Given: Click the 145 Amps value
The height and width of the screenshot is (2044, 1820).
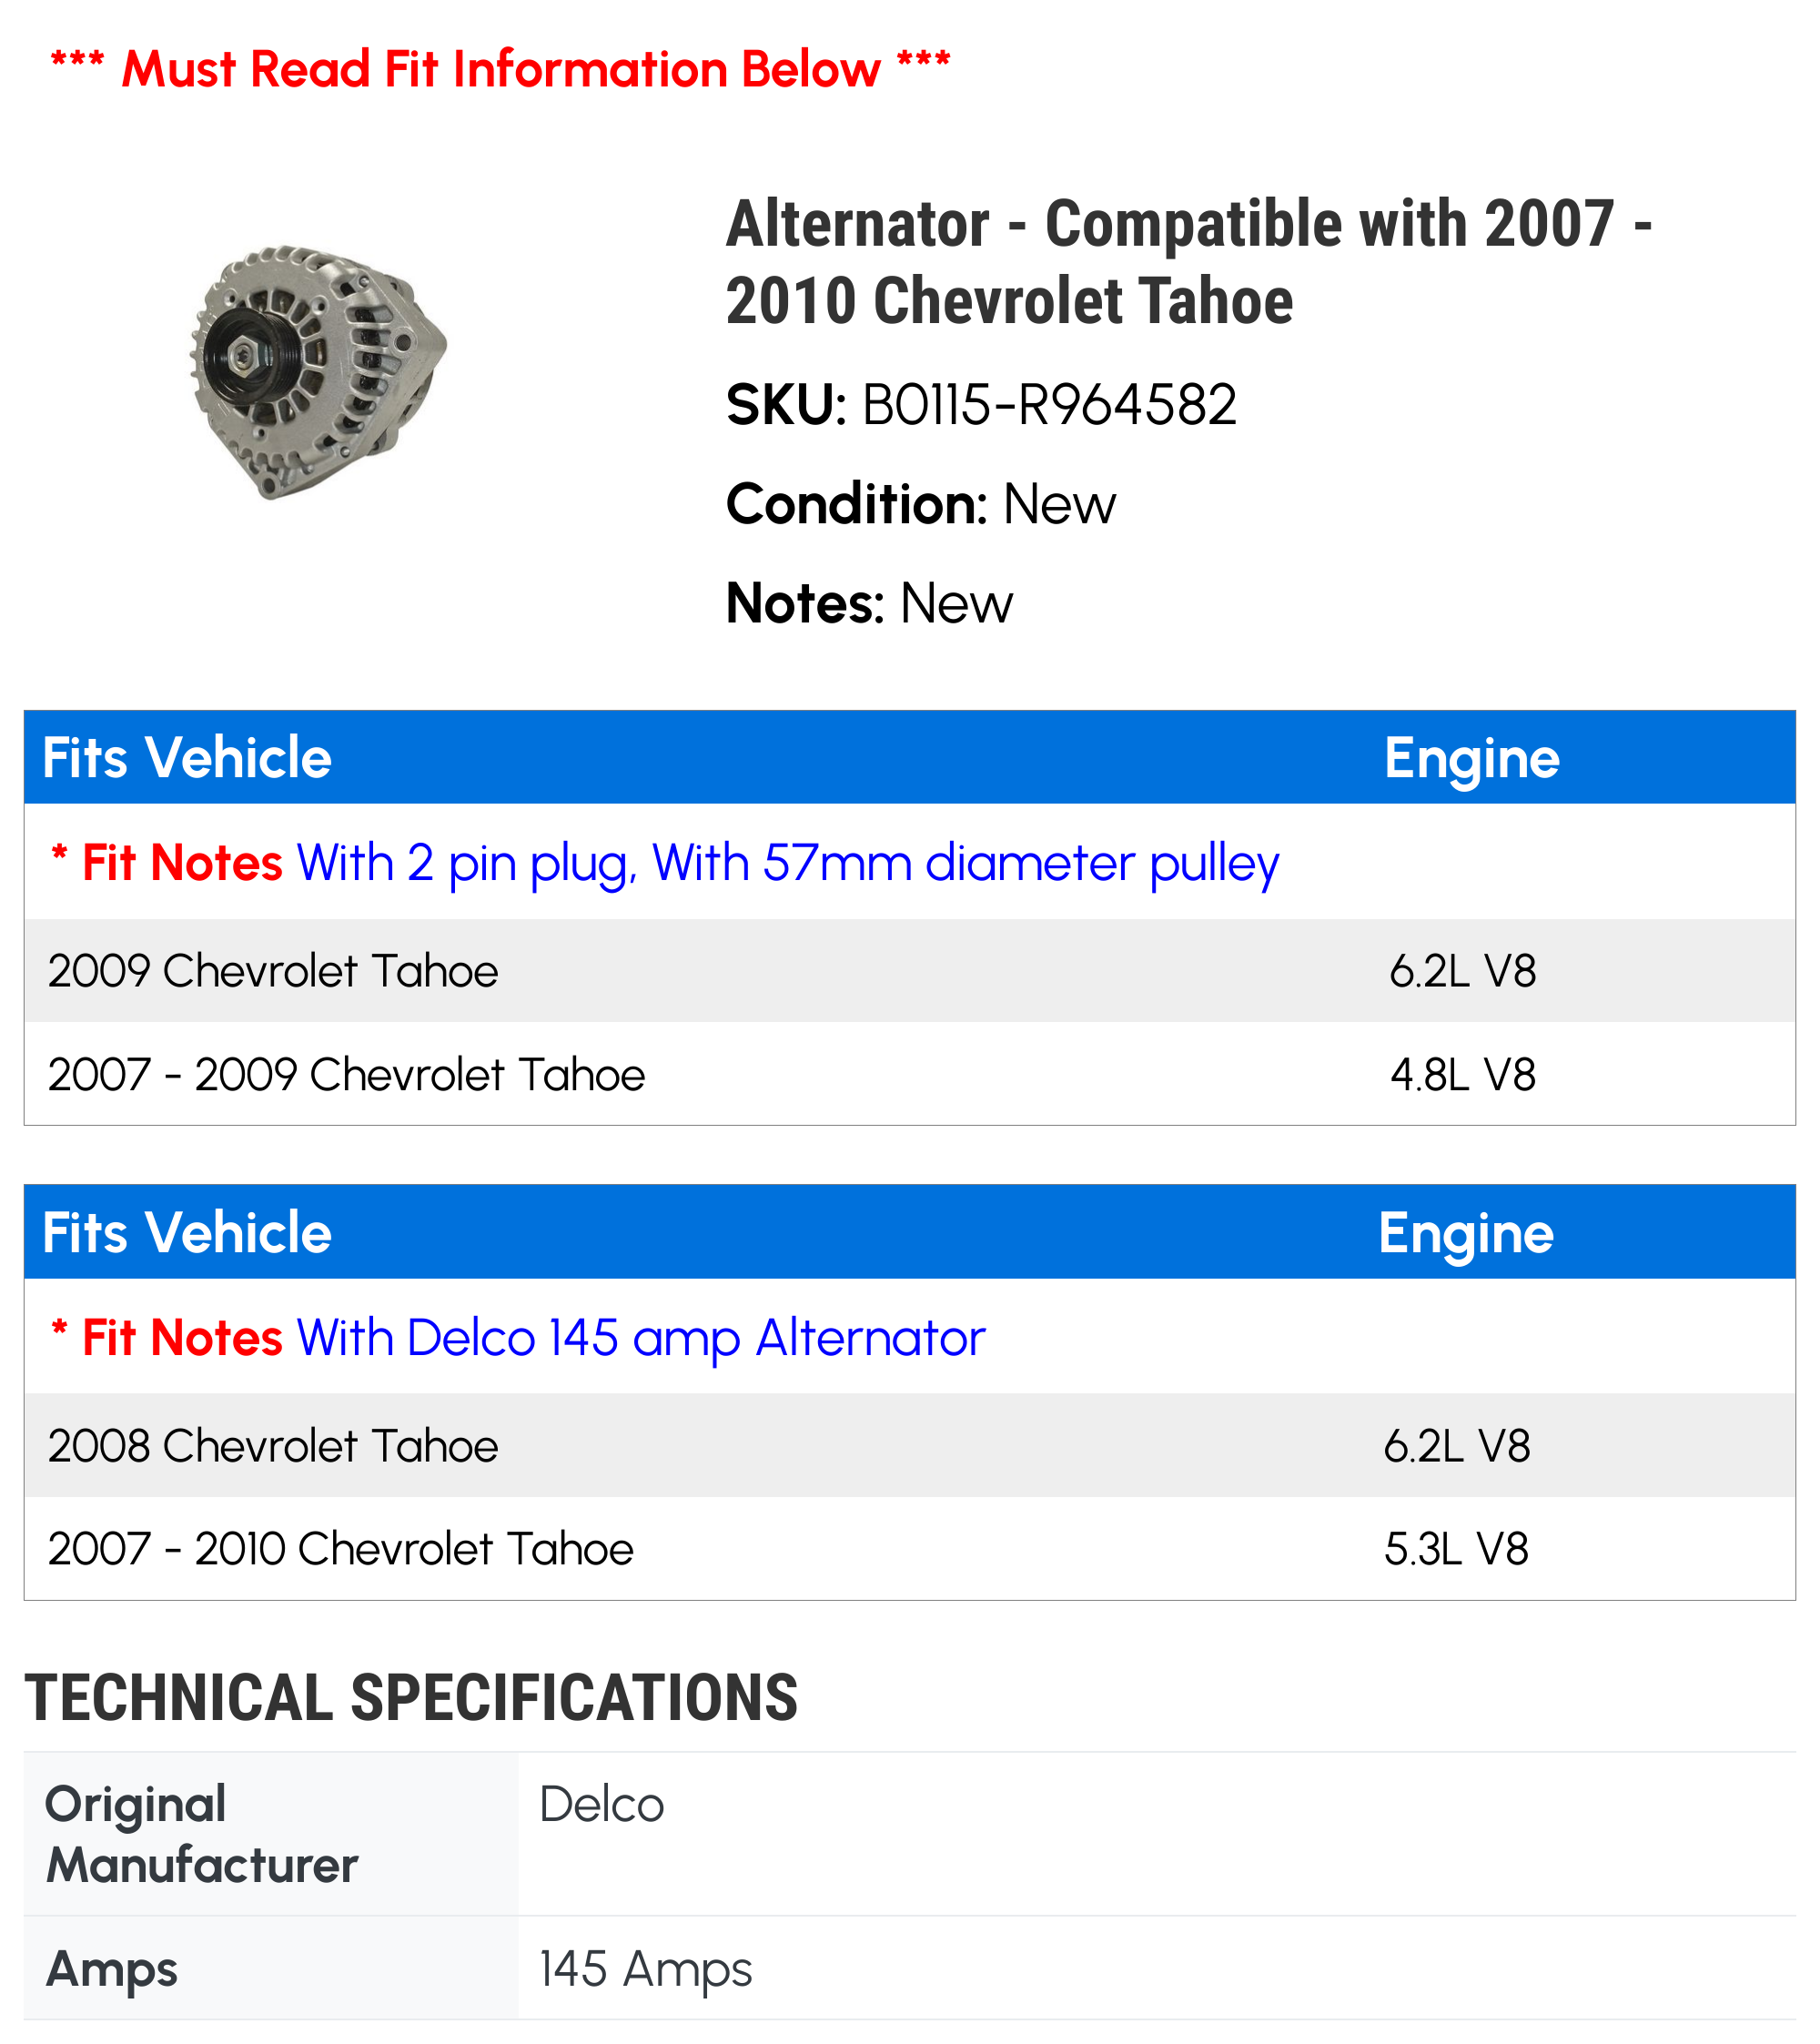Looking at the screenshot, I should [x=645, y=1969].
